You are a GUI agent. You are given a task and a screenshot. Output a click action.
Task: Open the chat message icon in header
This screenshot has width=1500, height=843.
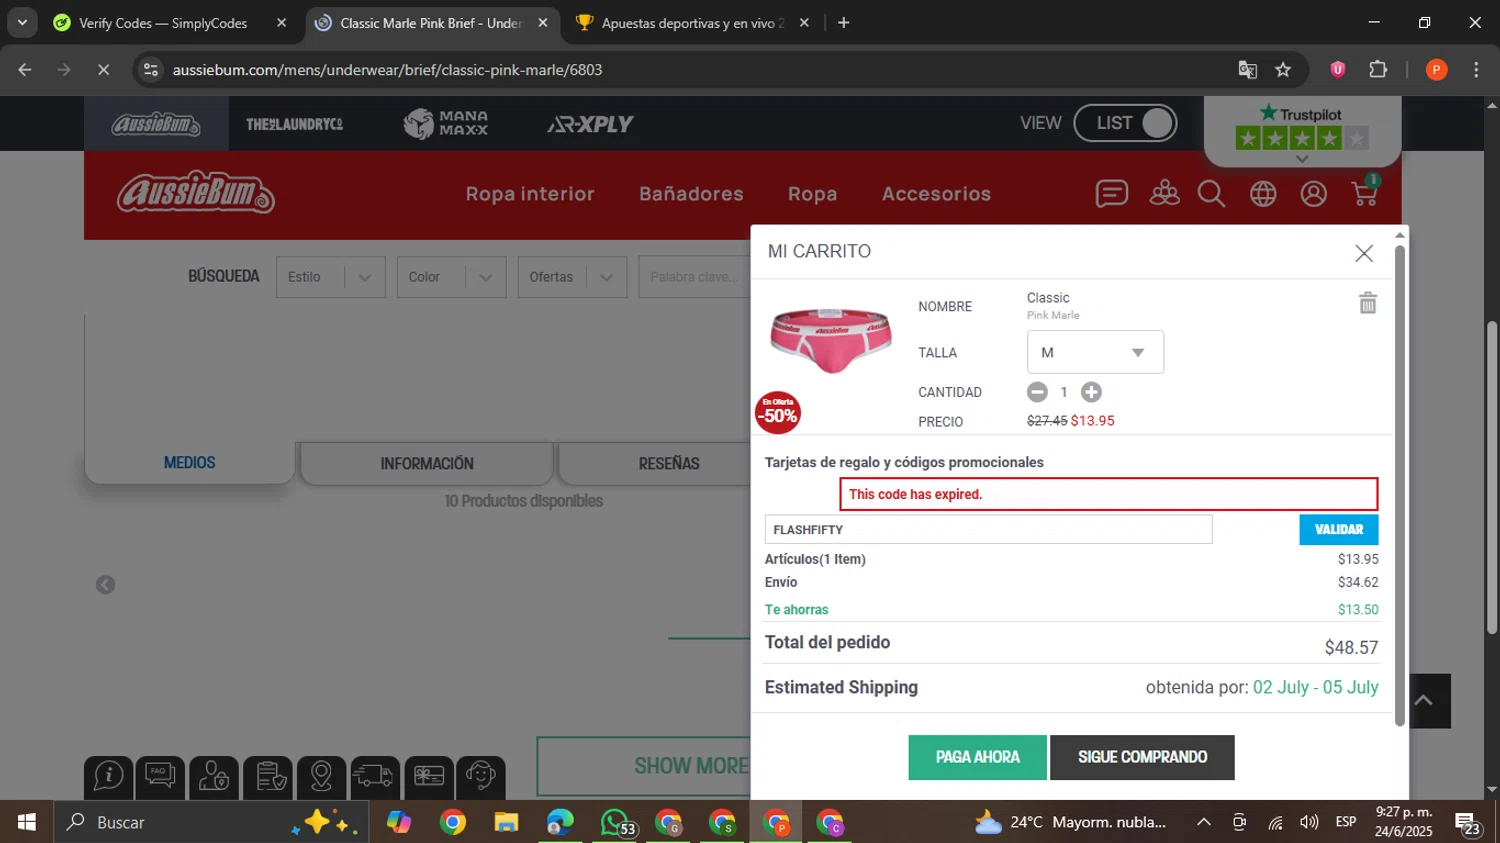coord(1111,193)
